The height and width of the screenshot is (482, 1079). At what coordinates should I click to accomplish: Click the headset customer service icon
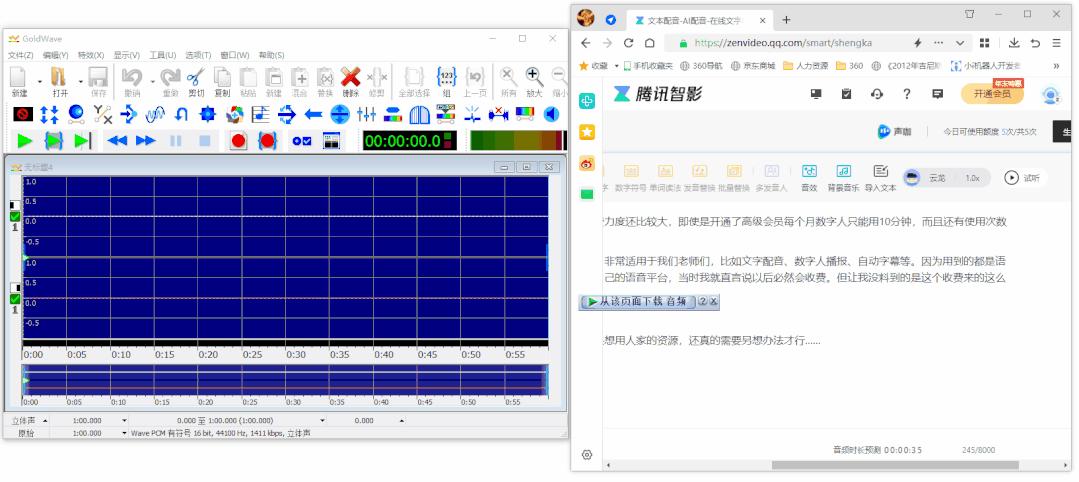point(877,94)
